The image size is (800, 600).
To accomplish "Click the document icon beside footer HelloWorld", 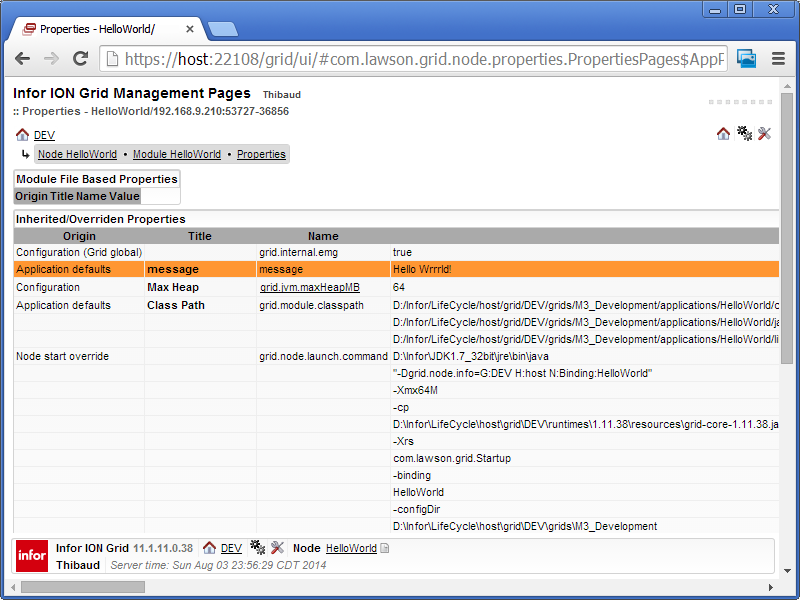I will pos(385,549).
